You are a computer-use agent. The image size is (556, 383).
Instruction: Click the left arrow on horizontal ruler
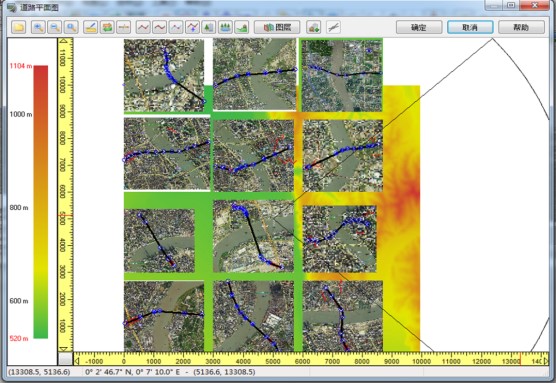(77, 361)
